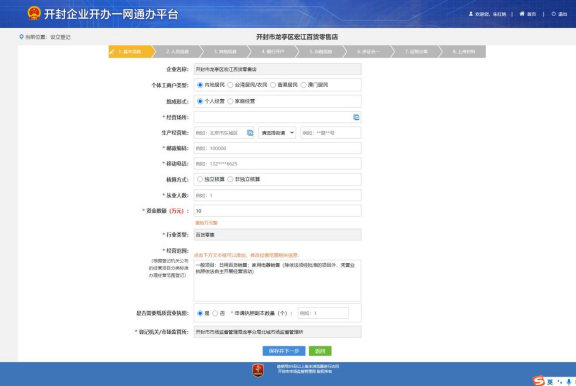Select 是 for paper business license
The height and width of the screenshot is (386, 576).
pos(200,313)
